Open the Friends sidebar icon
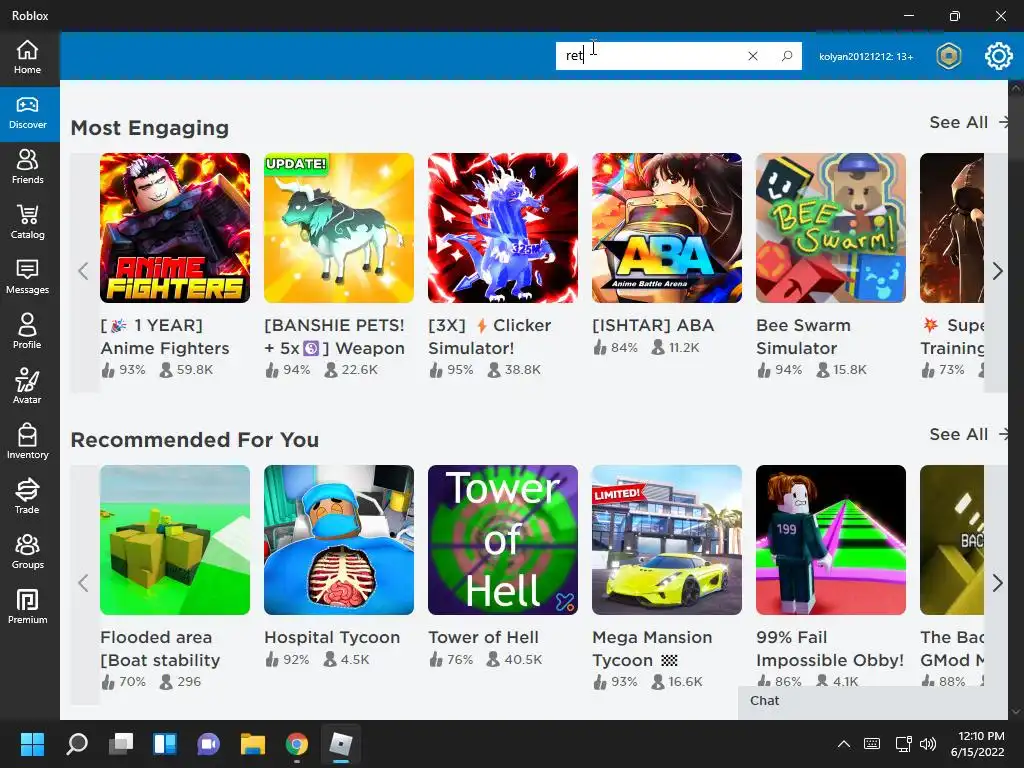 (27, 167)
